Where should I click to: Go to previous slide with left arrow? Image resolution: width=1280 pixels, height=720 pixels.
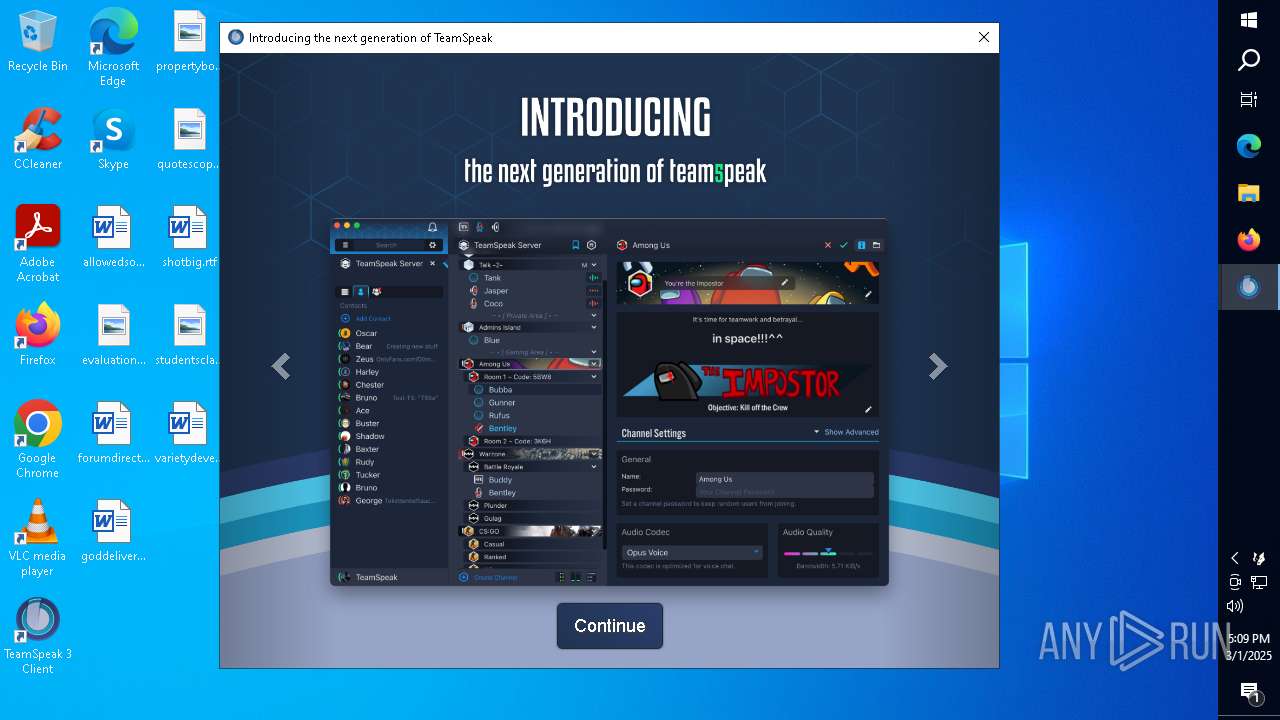click(281, 367)
